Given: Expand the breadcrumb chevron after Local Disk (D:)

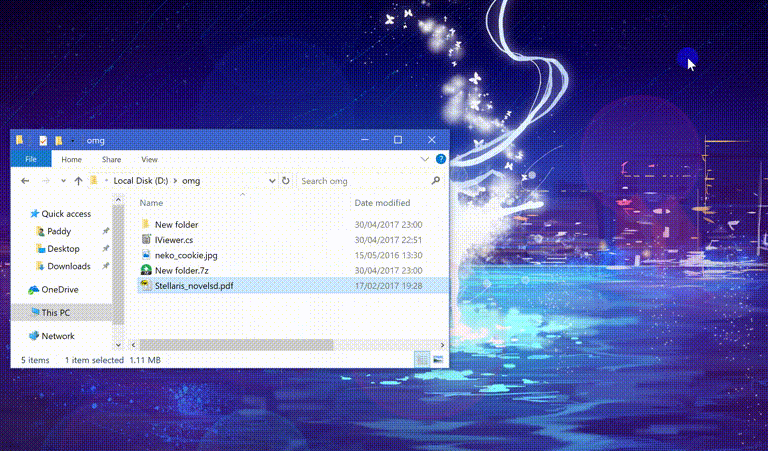Looking at the screenshot, I should click(175, 181).
